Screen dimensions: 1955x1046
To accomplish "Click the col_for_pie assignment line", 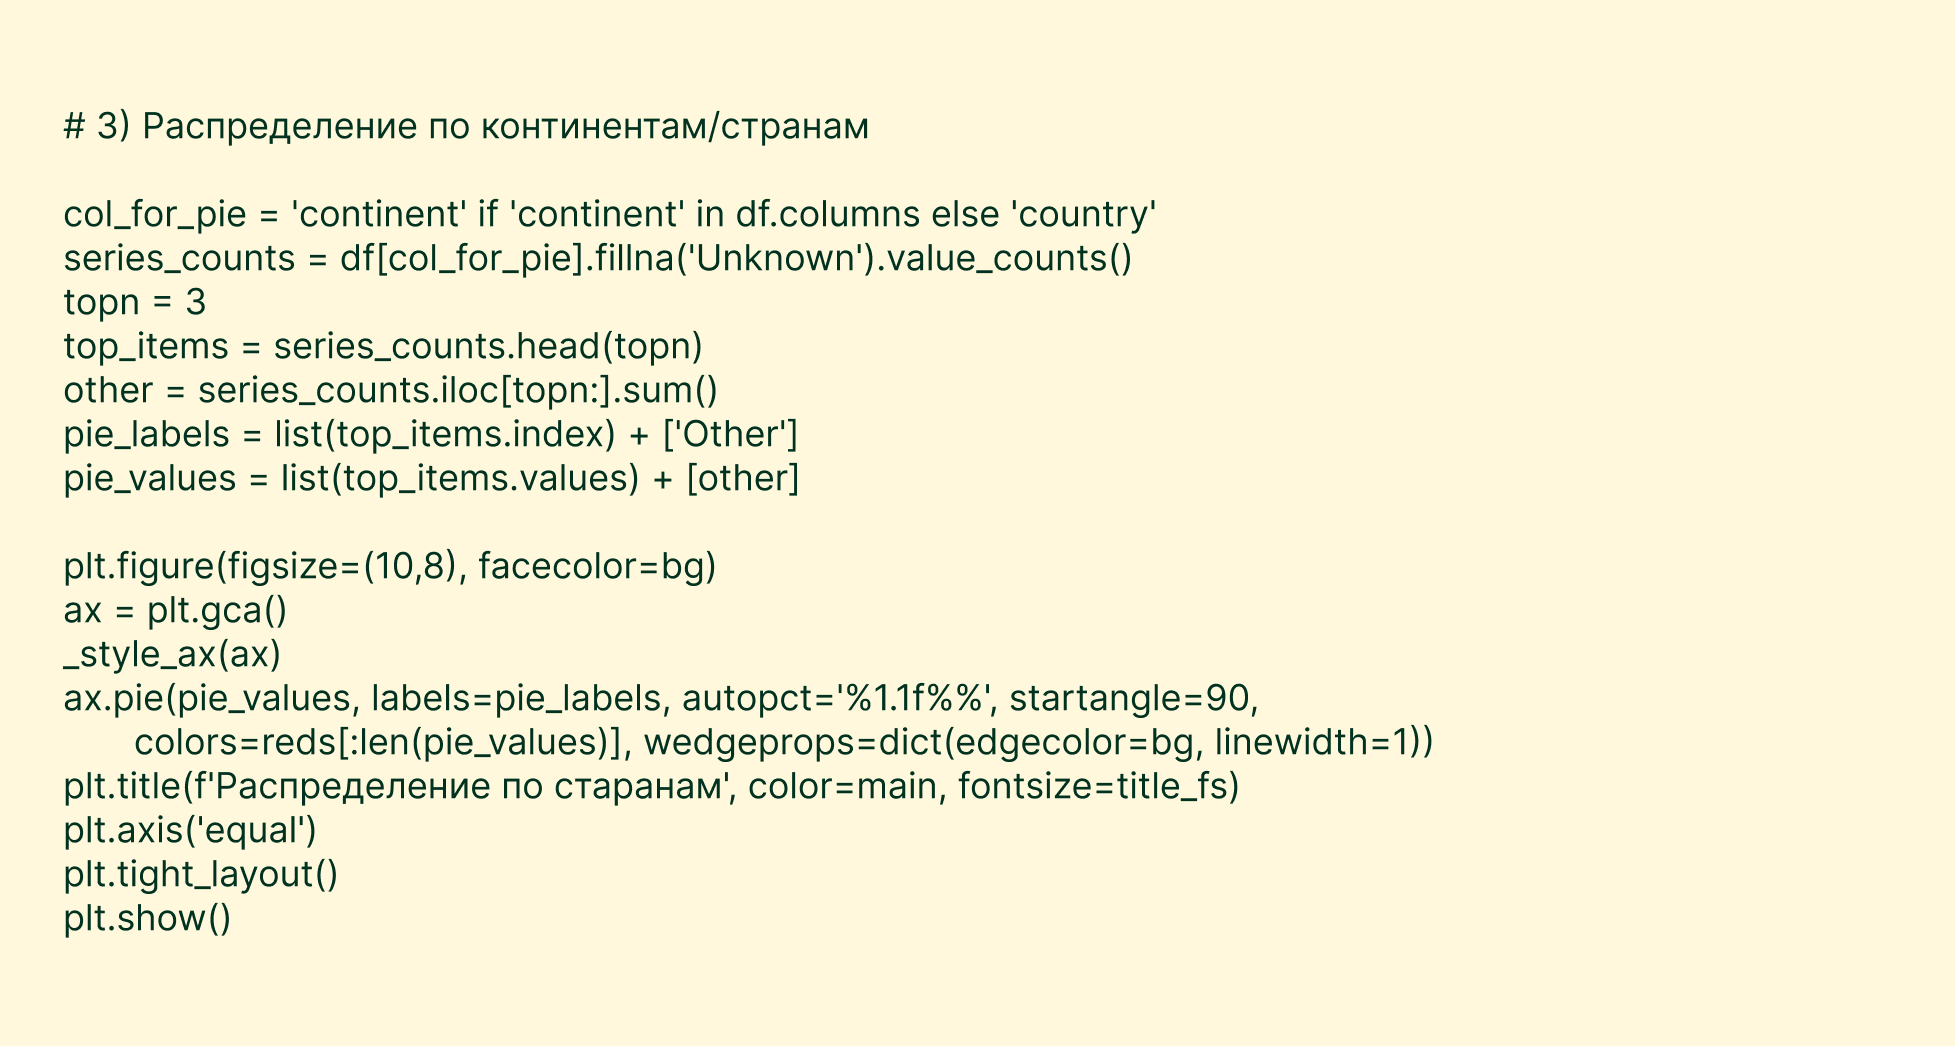I will click(609, 215).
